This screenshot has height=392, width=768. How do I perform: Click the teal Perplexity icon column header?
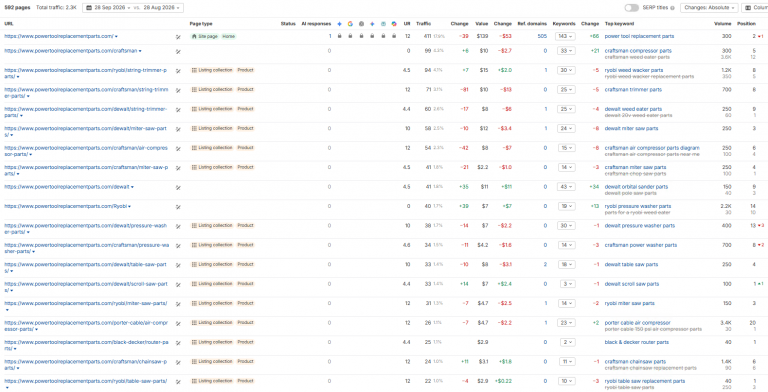383,24
